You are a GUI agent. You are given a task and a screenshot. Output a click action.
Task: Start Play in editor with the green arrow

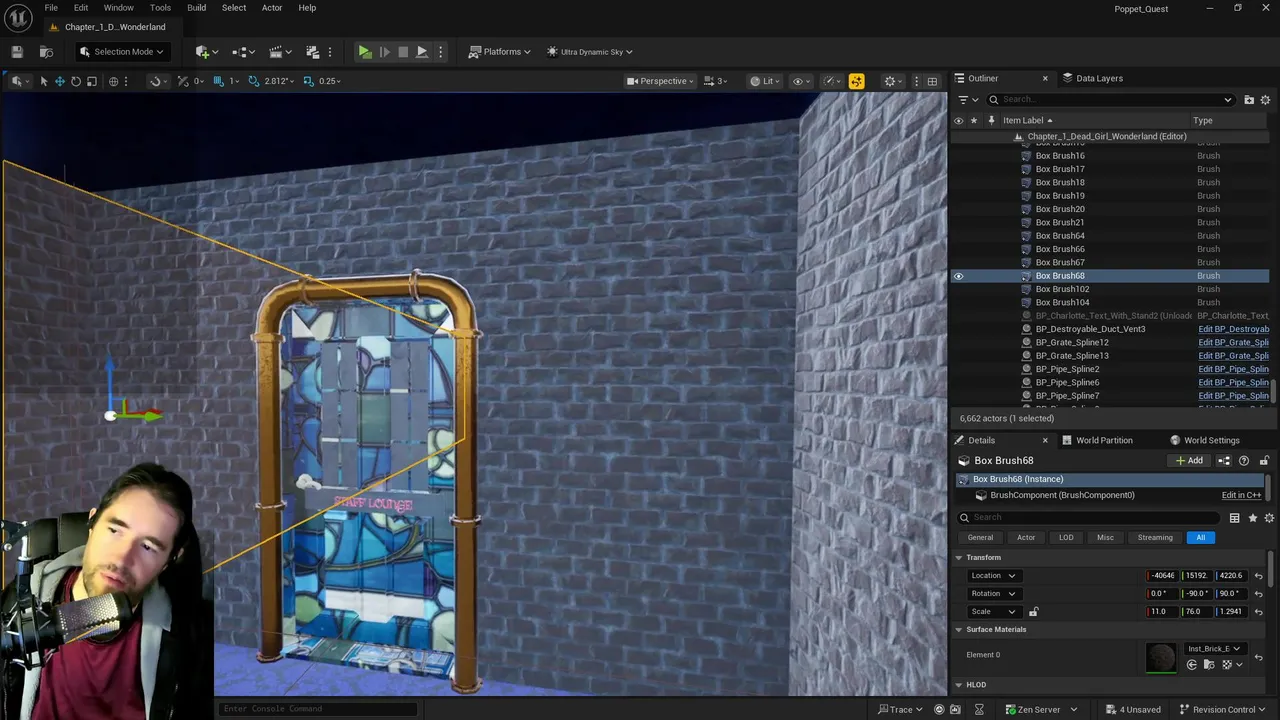tap(365, 52)
